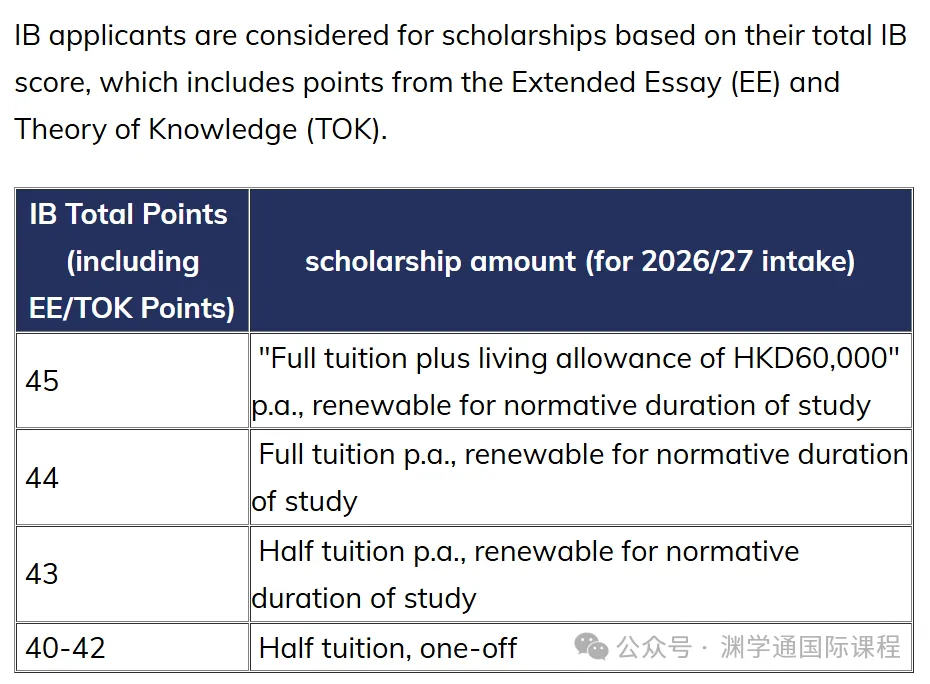Click the cell with score 43
The width and height of the screenshot is (930, 684).
pos(132,574)
